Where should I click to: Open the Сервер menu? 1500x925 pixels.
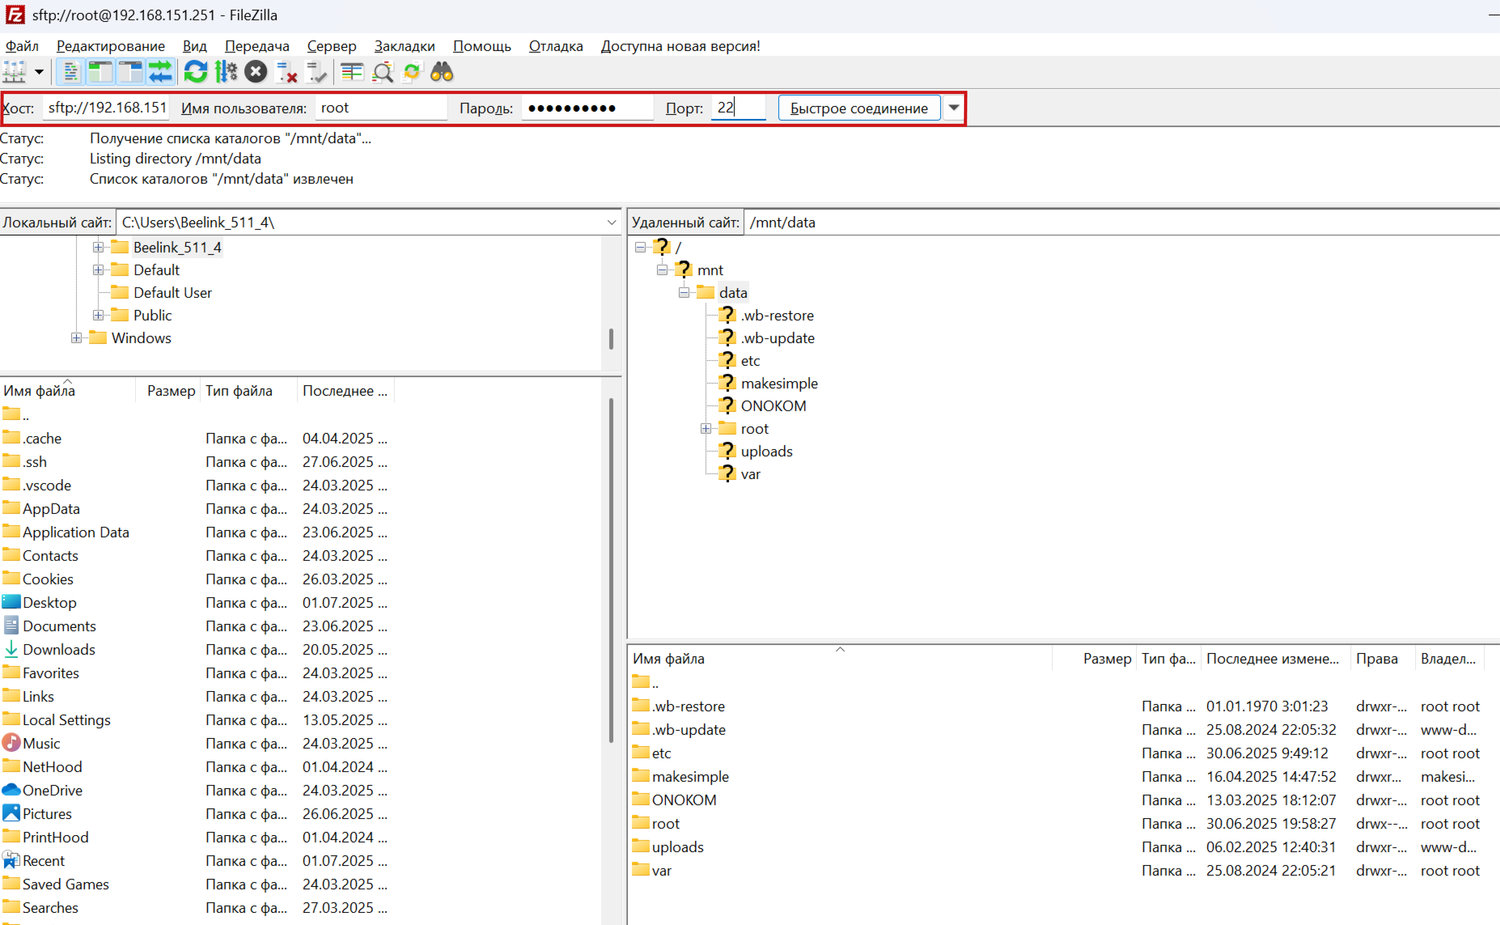(332, 46)
